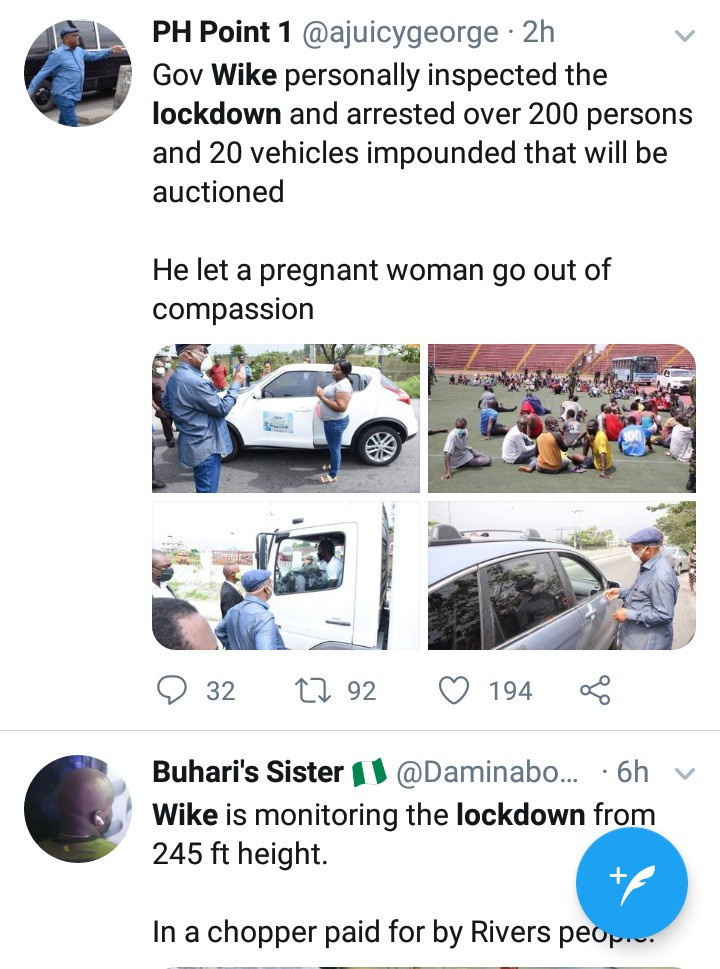Open Buhari's Sister display name

pos(248,772)
